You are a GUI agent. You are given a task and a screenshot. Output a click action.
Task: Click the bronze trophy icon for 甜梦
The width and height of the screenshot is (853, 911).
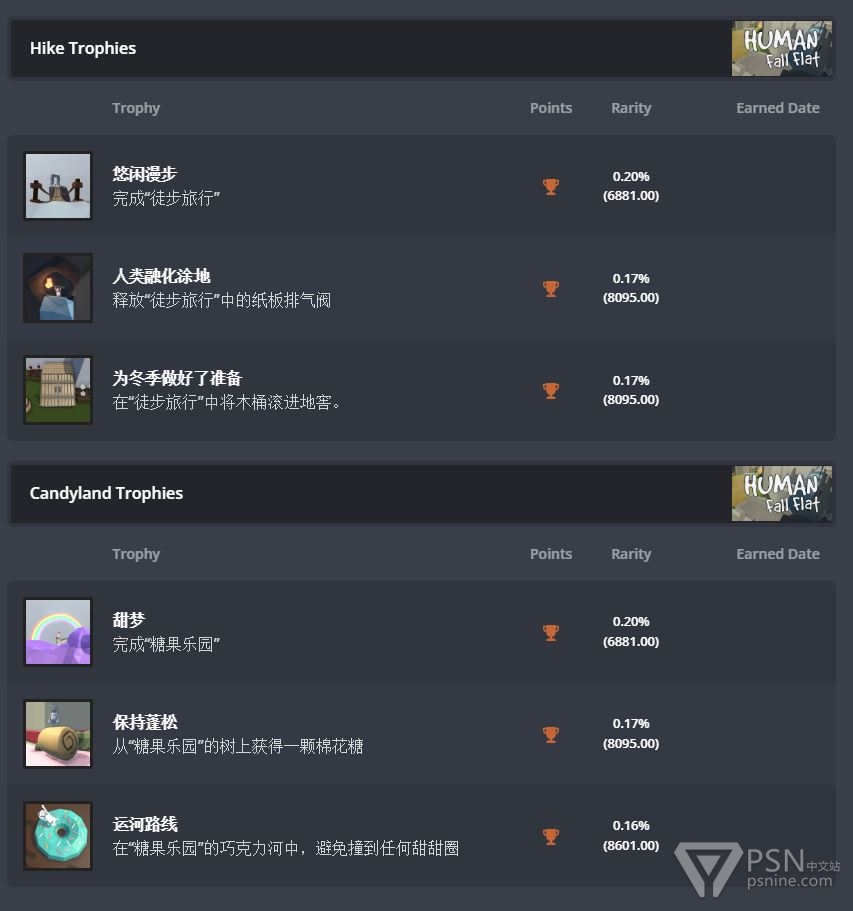point(550,633)
